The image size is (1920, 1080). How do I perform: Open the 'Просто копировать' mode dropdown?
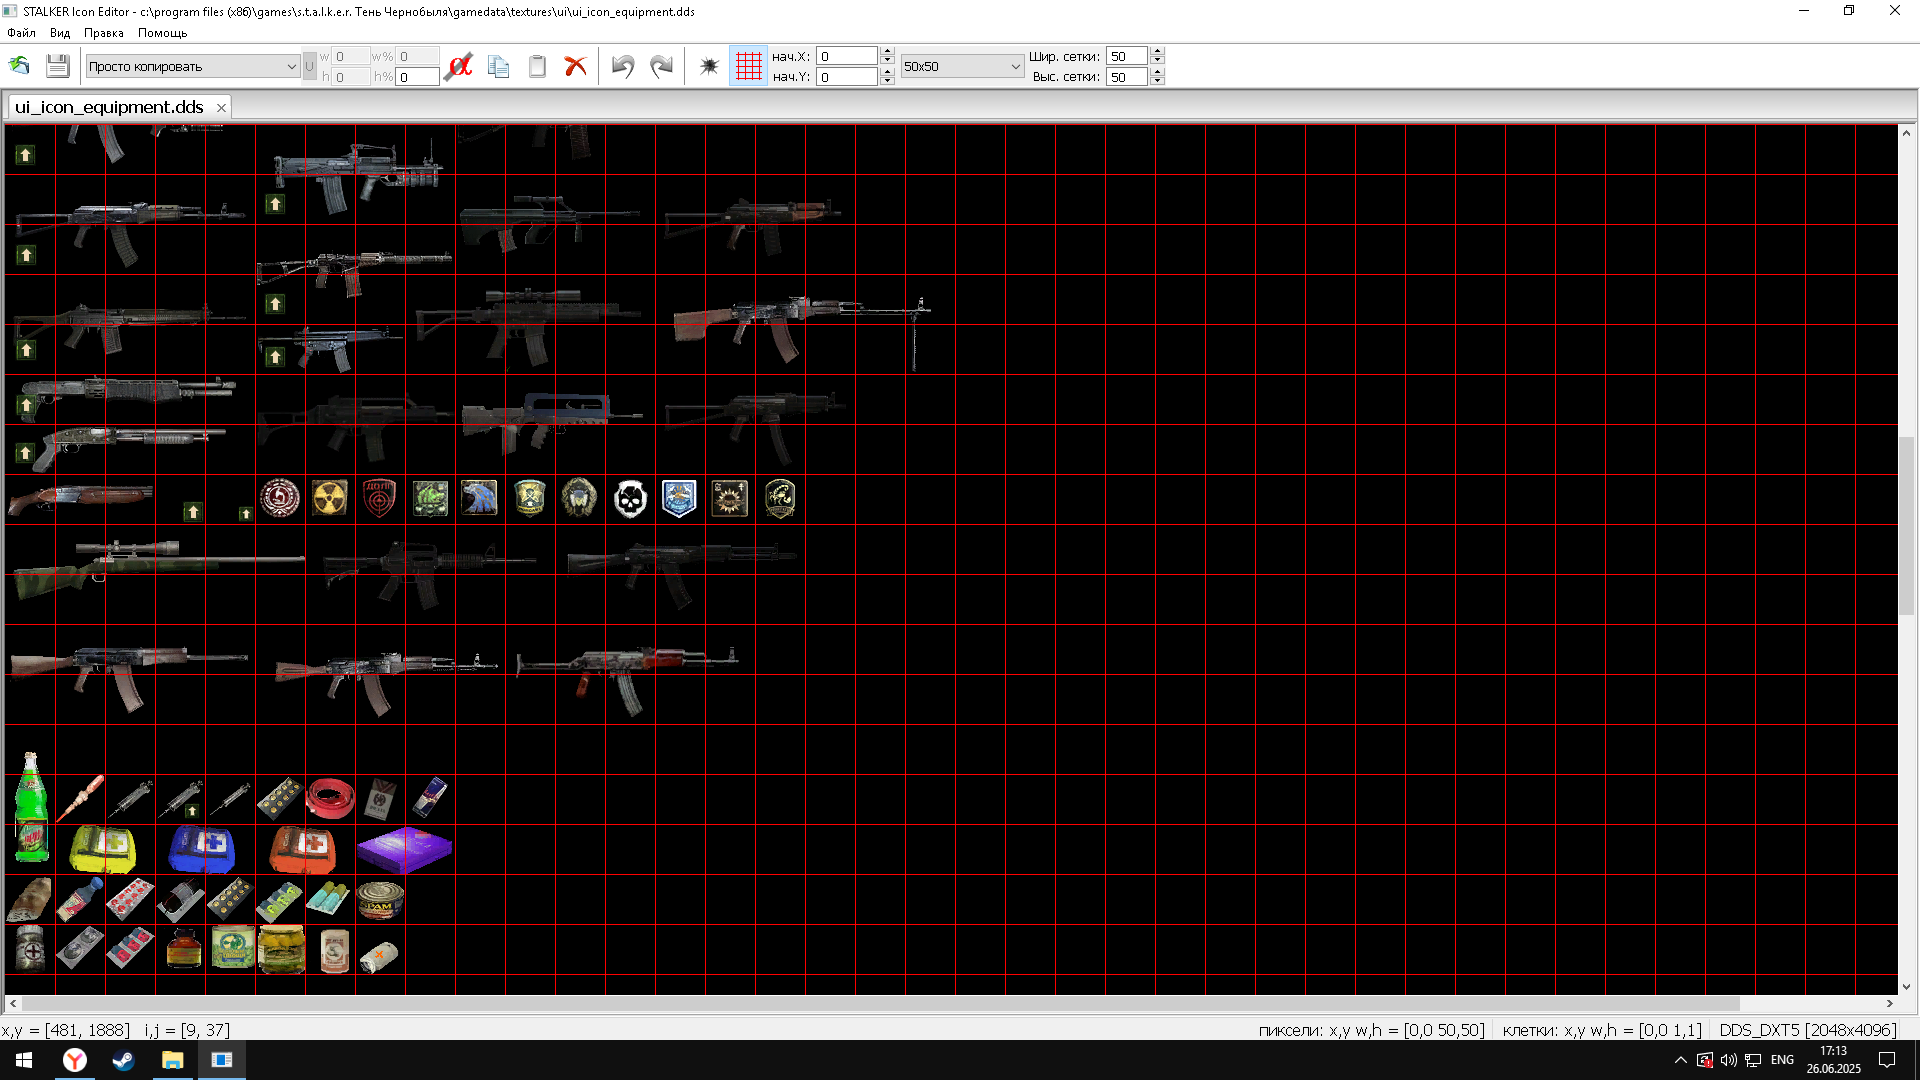click(x=192, y=66)
